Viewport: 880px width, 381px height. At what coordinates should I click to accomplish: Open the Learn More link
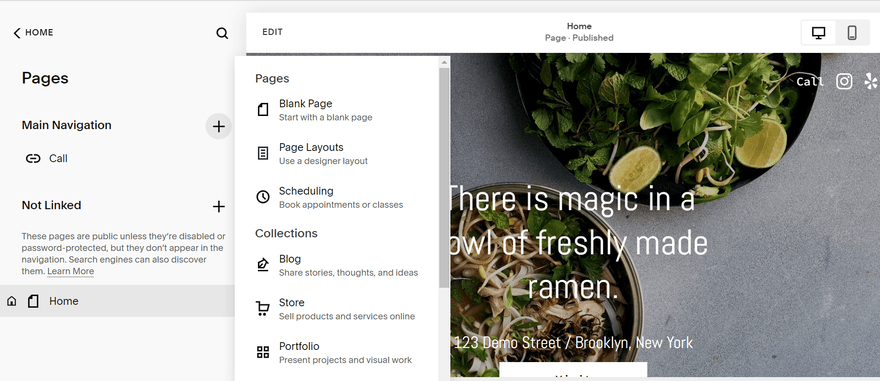[70, 272]
